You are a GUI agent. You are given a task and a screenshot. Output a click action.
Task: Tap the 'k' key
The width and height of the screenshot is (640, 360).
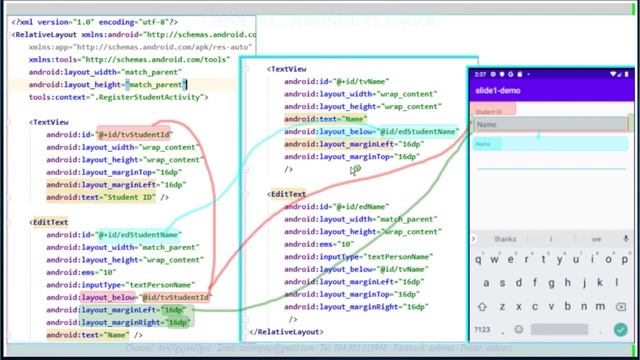pyautogui.click(x=600, y=282)
